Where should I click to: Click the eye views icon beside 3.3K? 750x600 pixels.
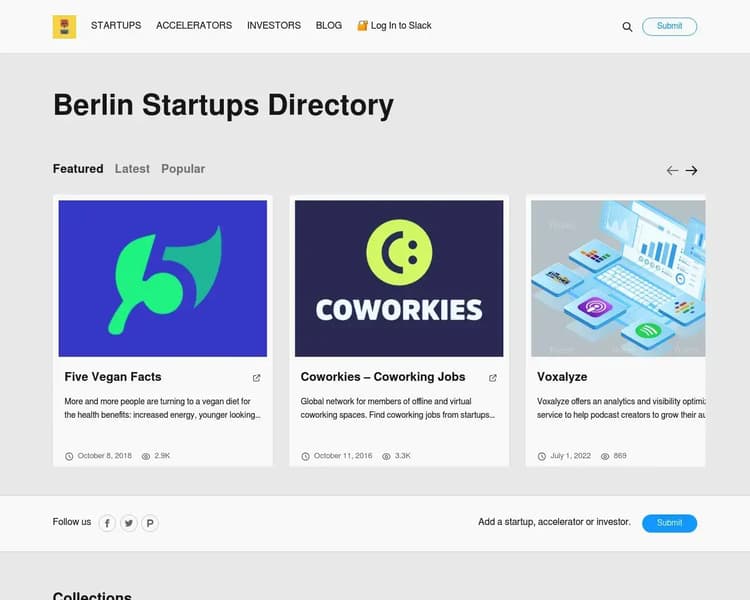386,456
